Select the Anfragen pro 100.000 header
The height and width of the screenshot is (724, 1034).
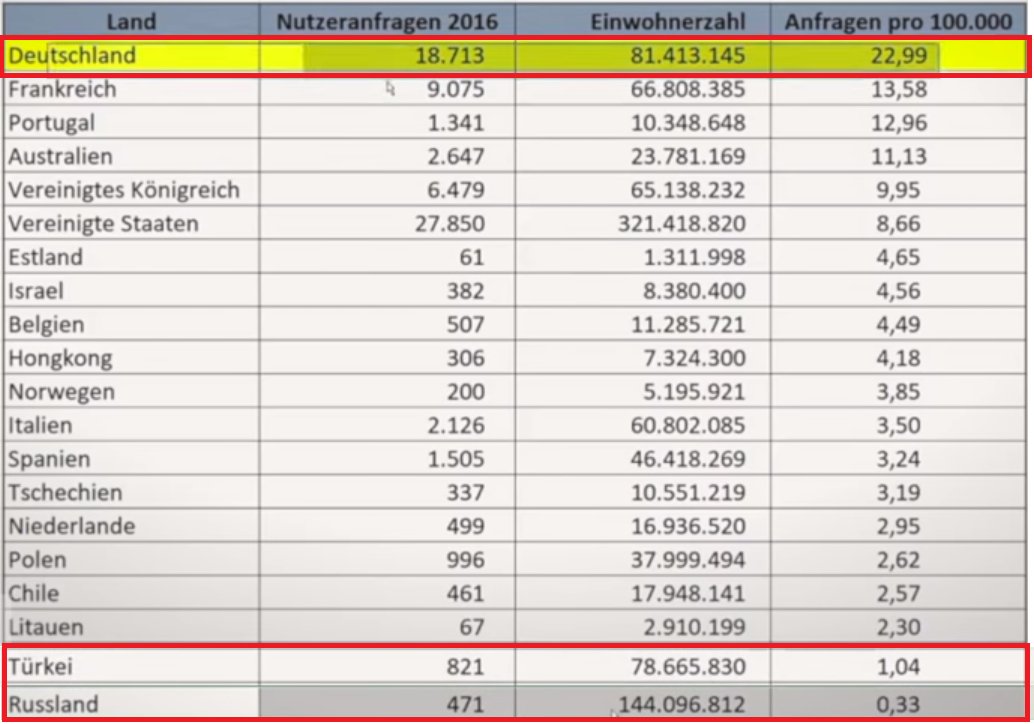click(x=898, y=21)
